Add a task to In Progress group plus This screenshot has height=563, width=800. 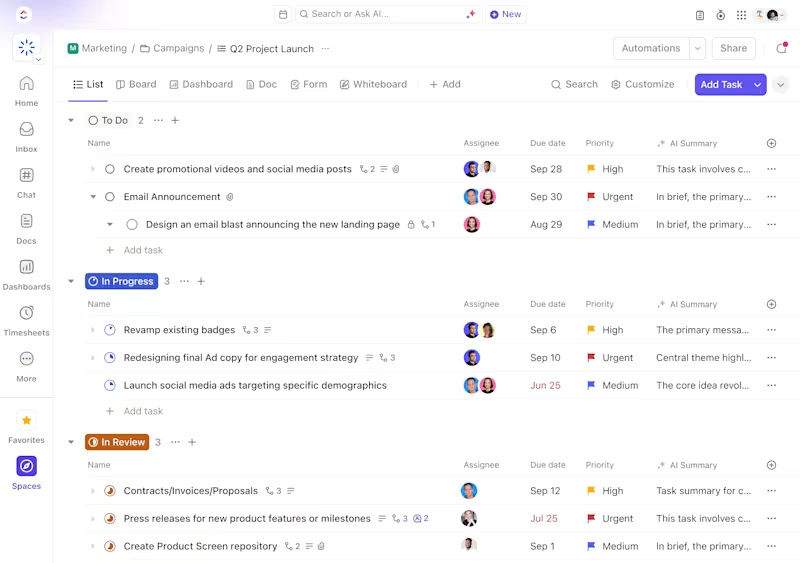click(x=201, y=281)
